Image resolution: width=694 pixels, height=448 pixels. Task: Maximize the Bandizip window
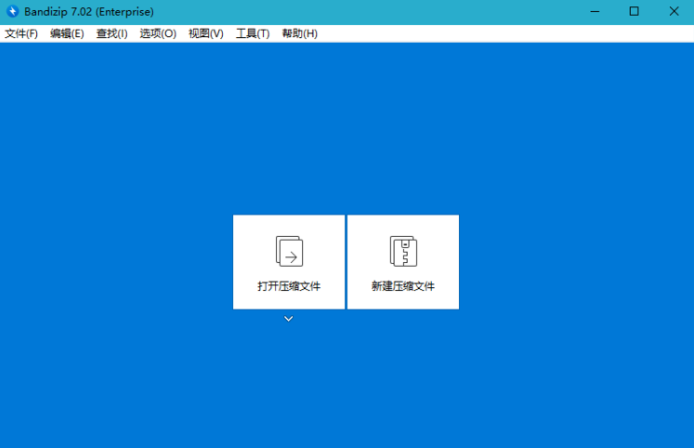[634, 11]
